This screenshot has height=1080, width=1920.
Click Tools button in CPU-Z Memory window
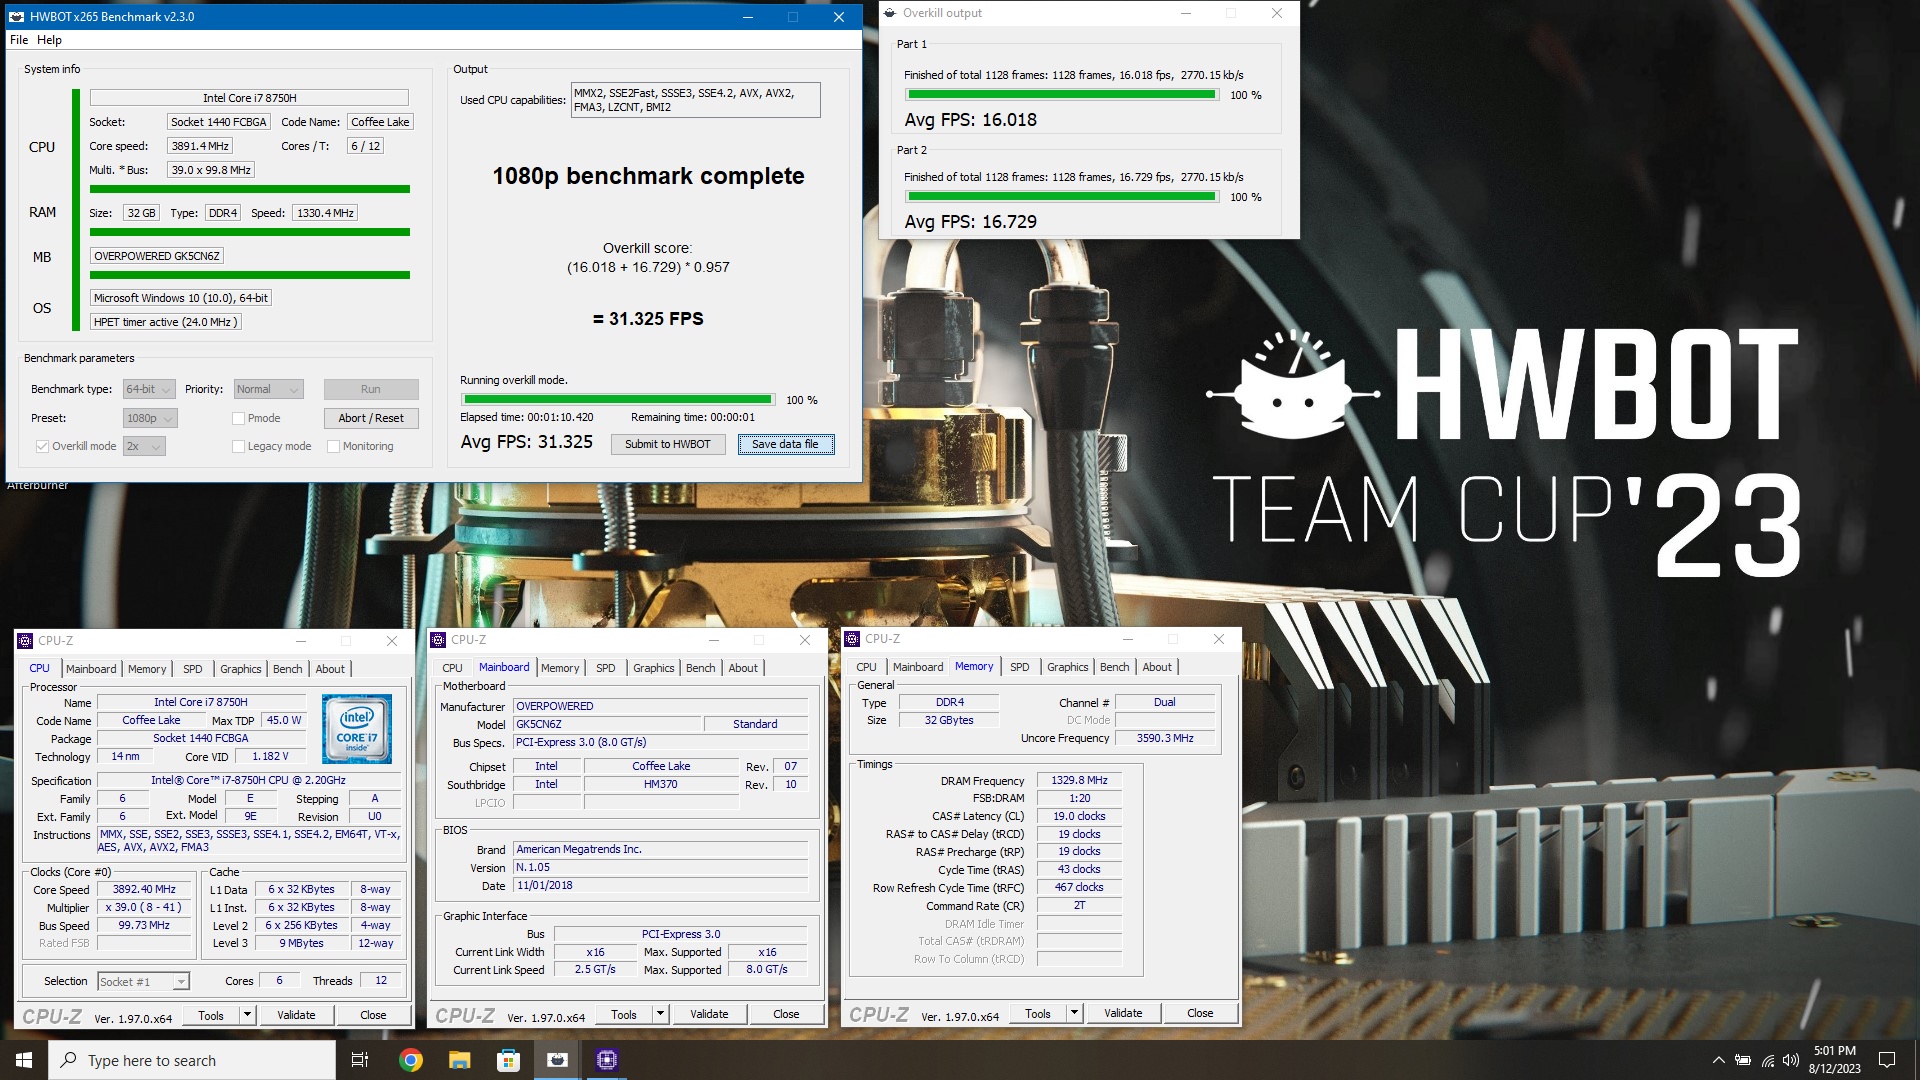1038,1013
